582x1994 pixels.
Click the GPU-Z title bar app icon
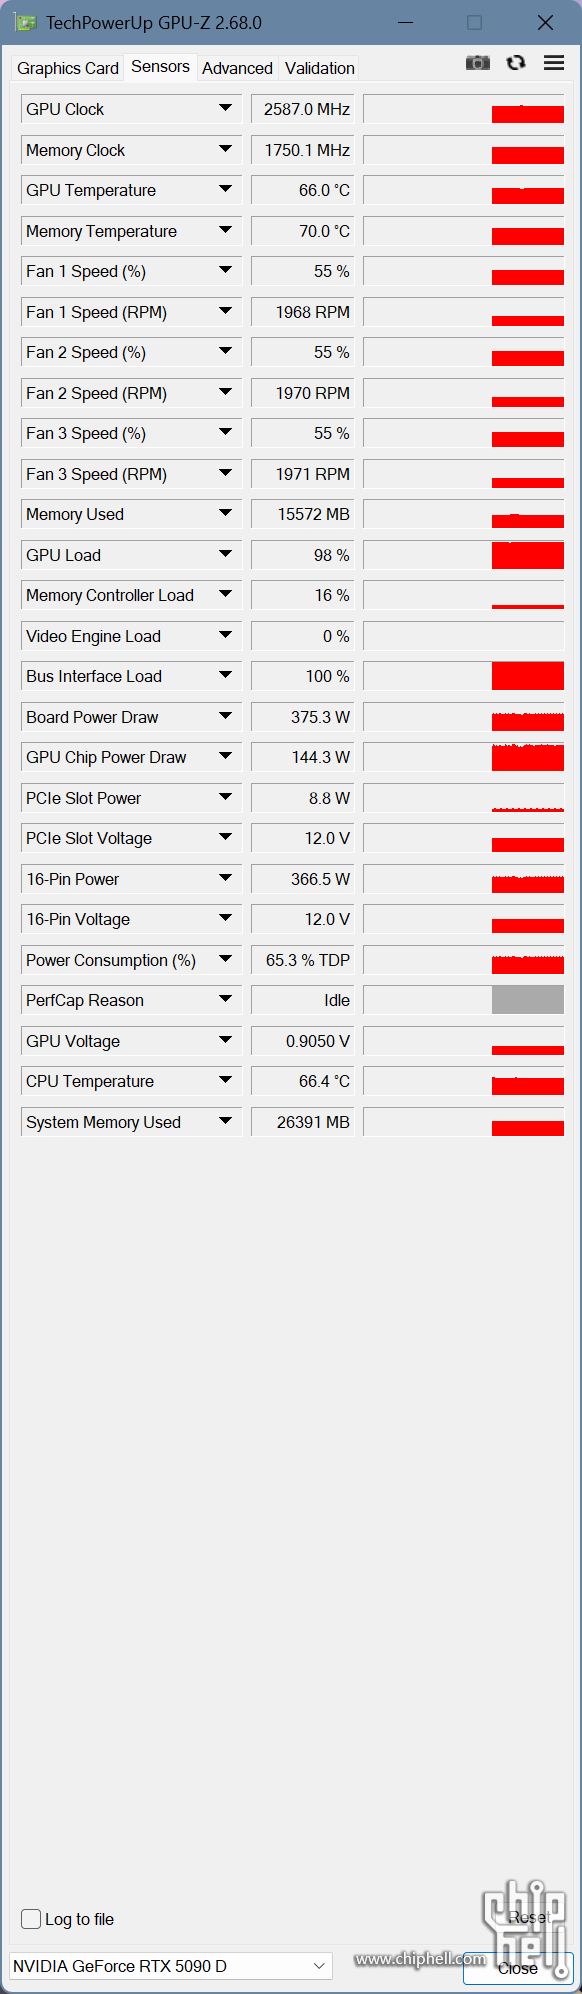click(26, 22)
